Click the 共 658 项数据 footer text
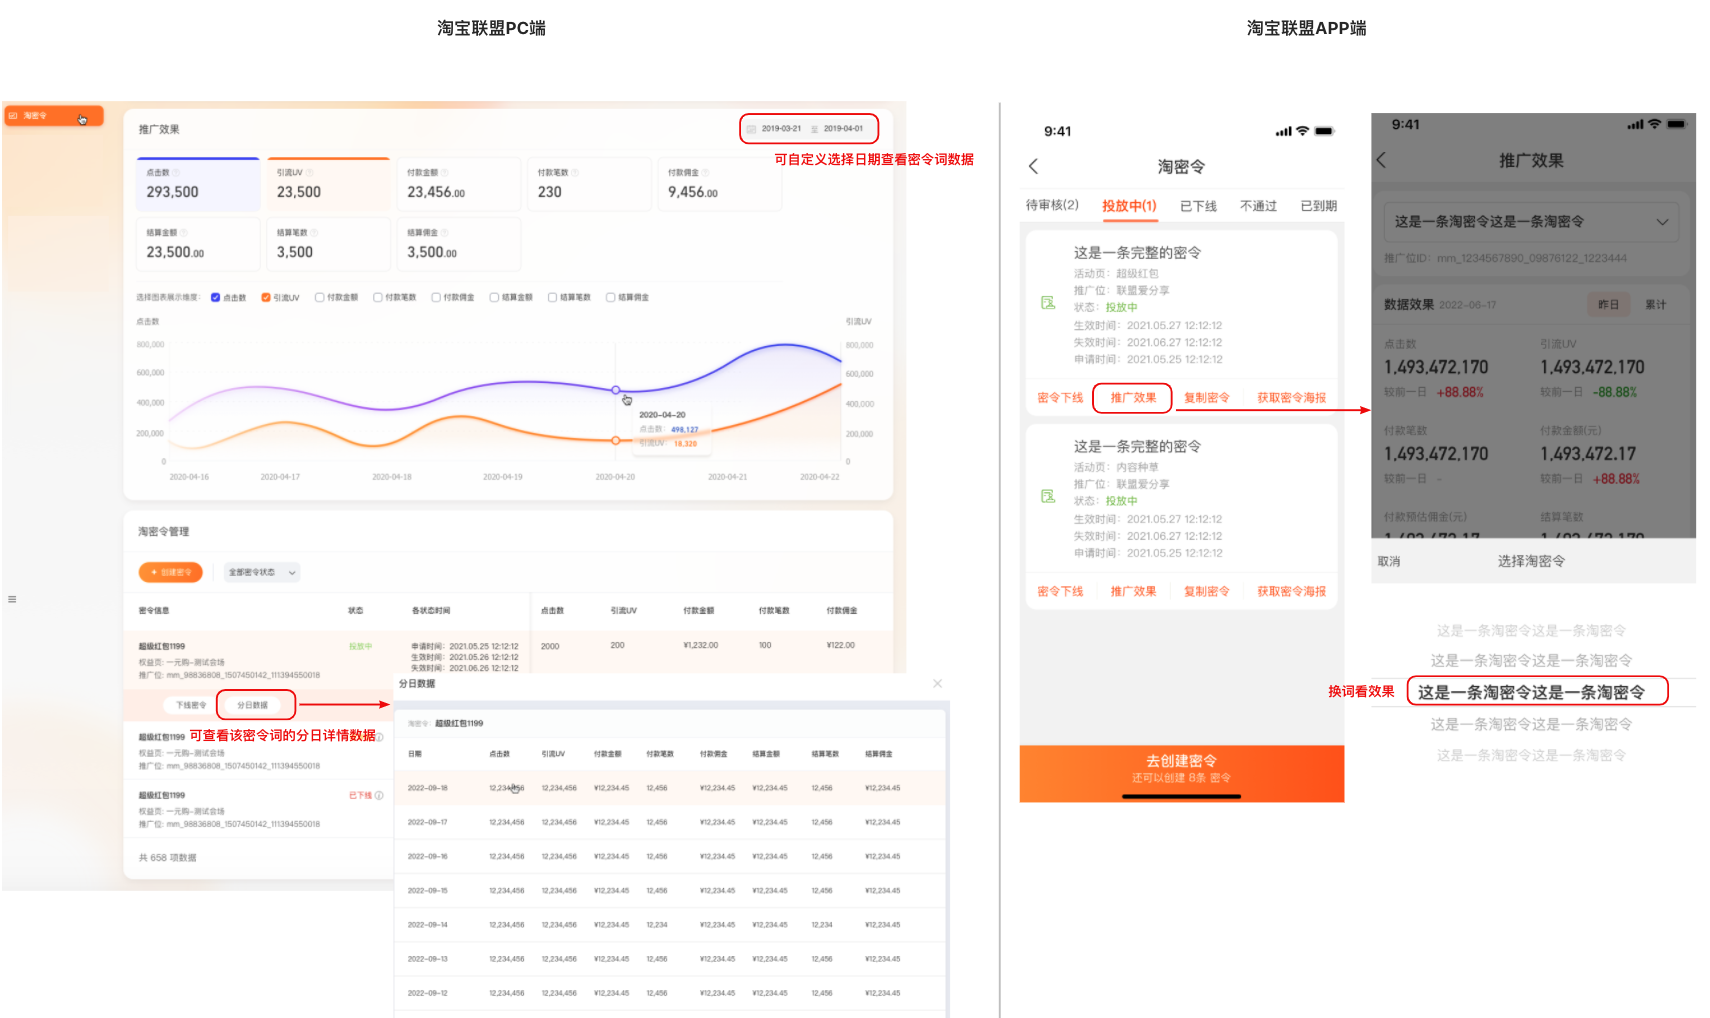1710x1018 pixels. click(x=168, y=858)
